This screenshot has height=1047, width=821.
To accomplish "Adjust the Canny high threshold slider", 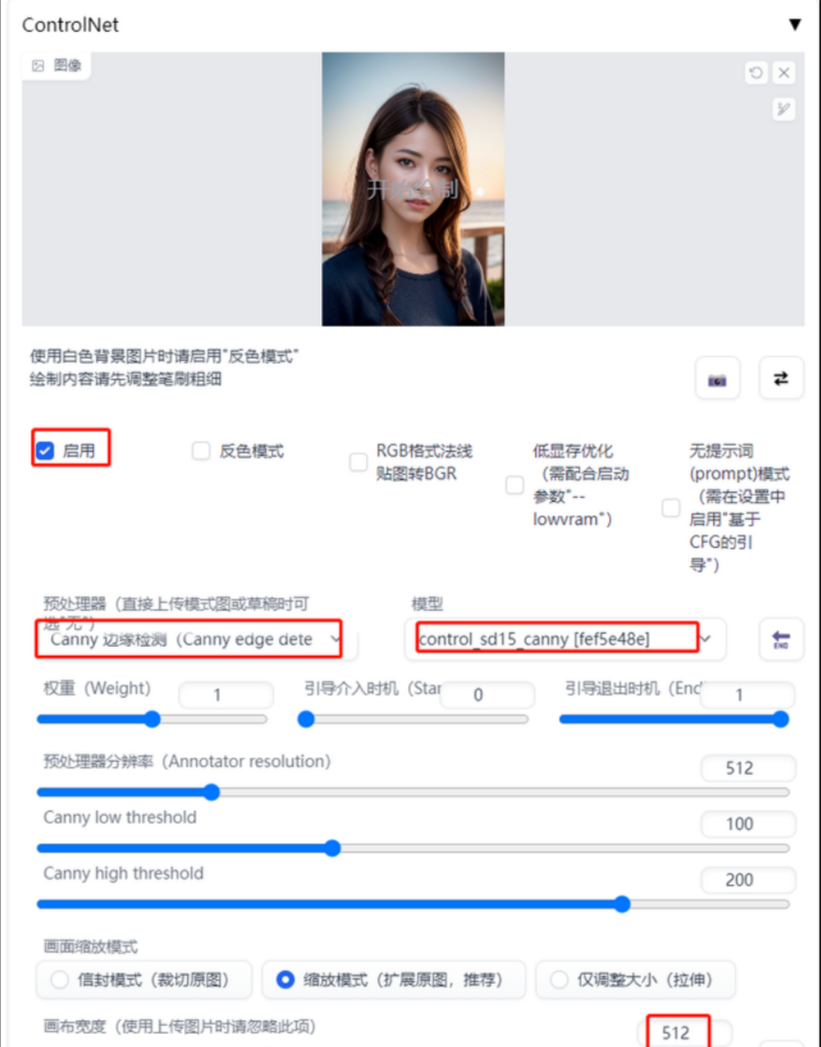I will coord(413,905).
